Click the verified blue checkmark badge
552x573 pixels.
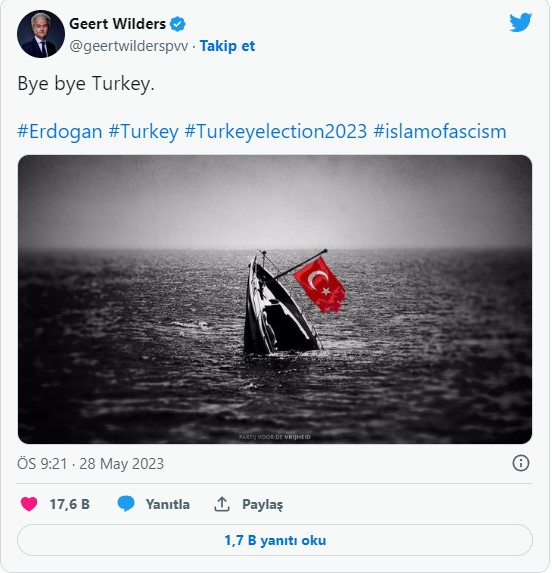(178, 24)
